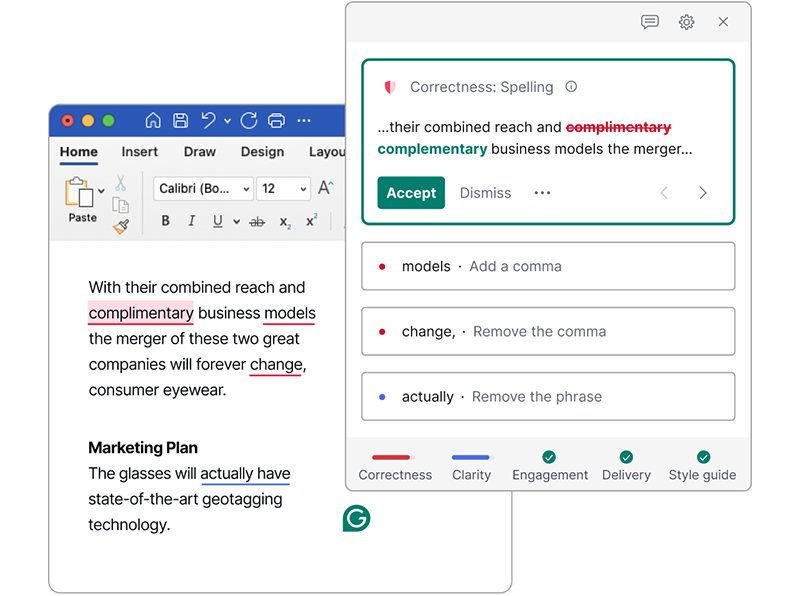Click the Copy icon
This screenshot has height=596, width=800.
tap(120, 205)
